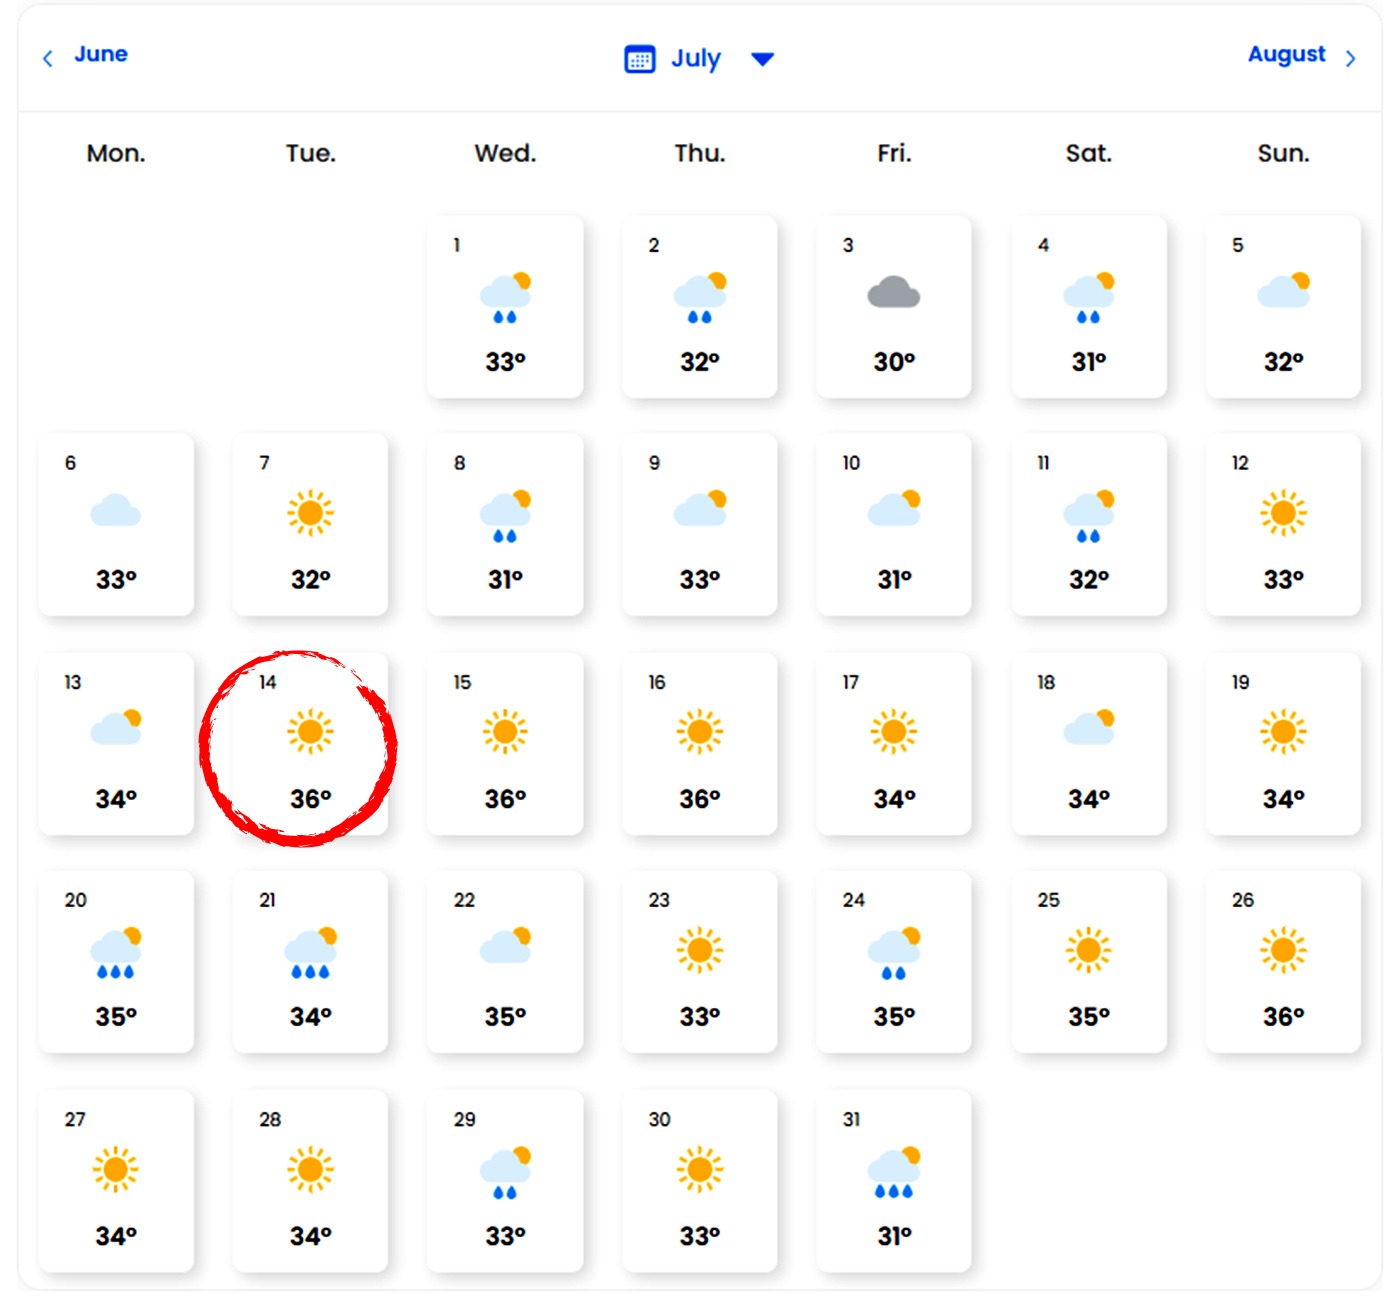Click the heavy rain icon on July 20
This screenshot has height=1308, width=1400.
pos(117,950)
